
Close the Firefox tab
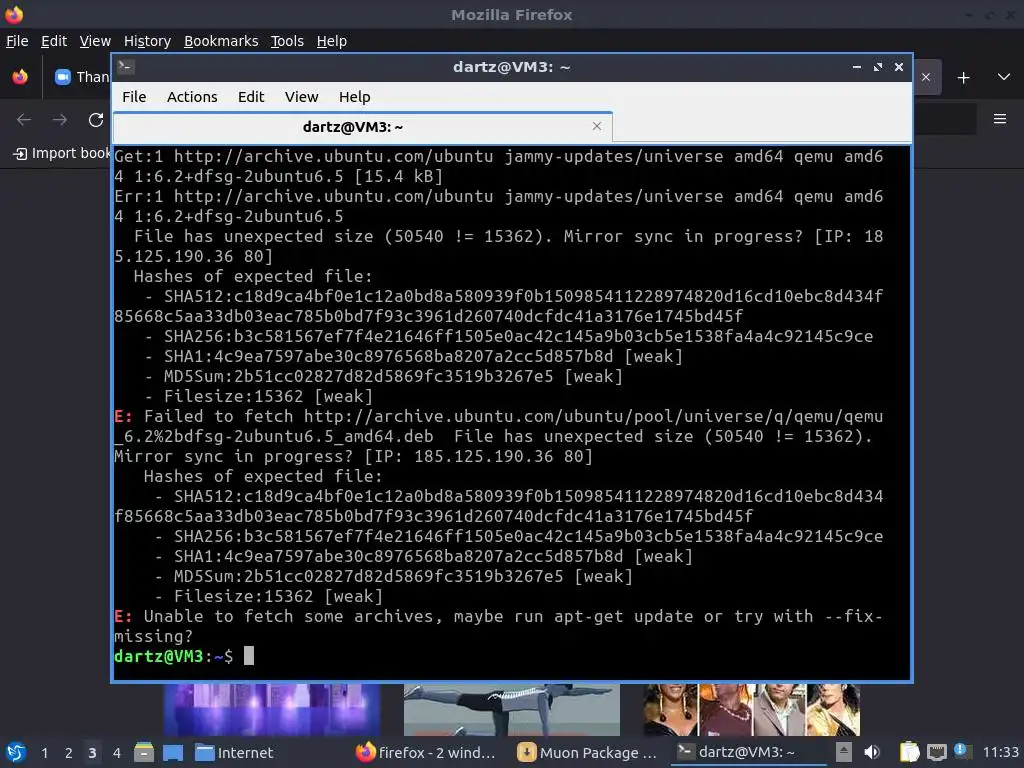coord(926,77)
